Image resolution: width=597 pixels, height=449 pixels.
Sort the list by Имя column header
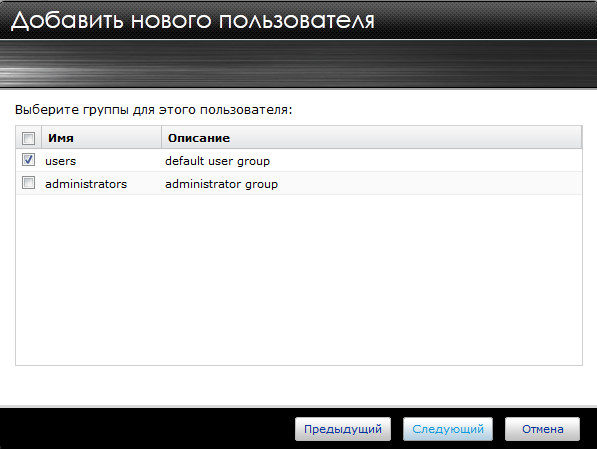coord(101,137)
